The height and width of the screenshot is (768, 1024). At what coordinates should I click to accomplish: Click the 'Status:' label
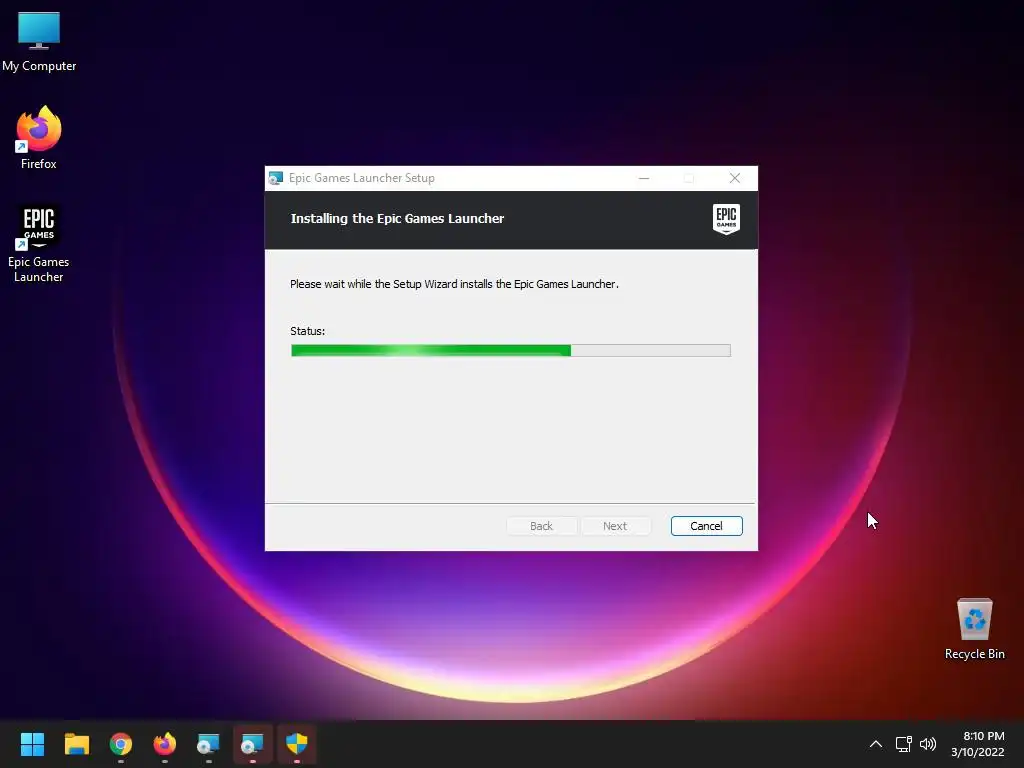point(308,331)
